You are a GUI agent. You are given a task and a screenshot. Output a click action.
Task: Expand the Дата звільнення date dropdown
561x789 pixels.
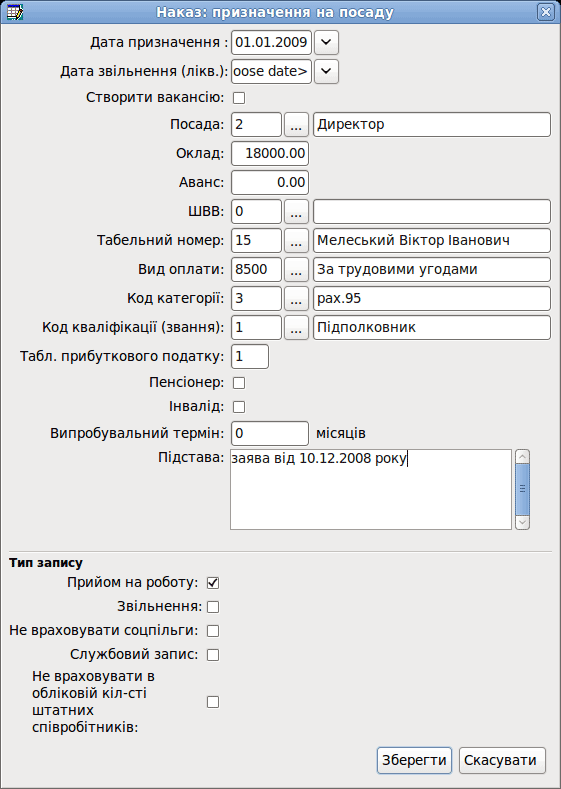point(327,71)
